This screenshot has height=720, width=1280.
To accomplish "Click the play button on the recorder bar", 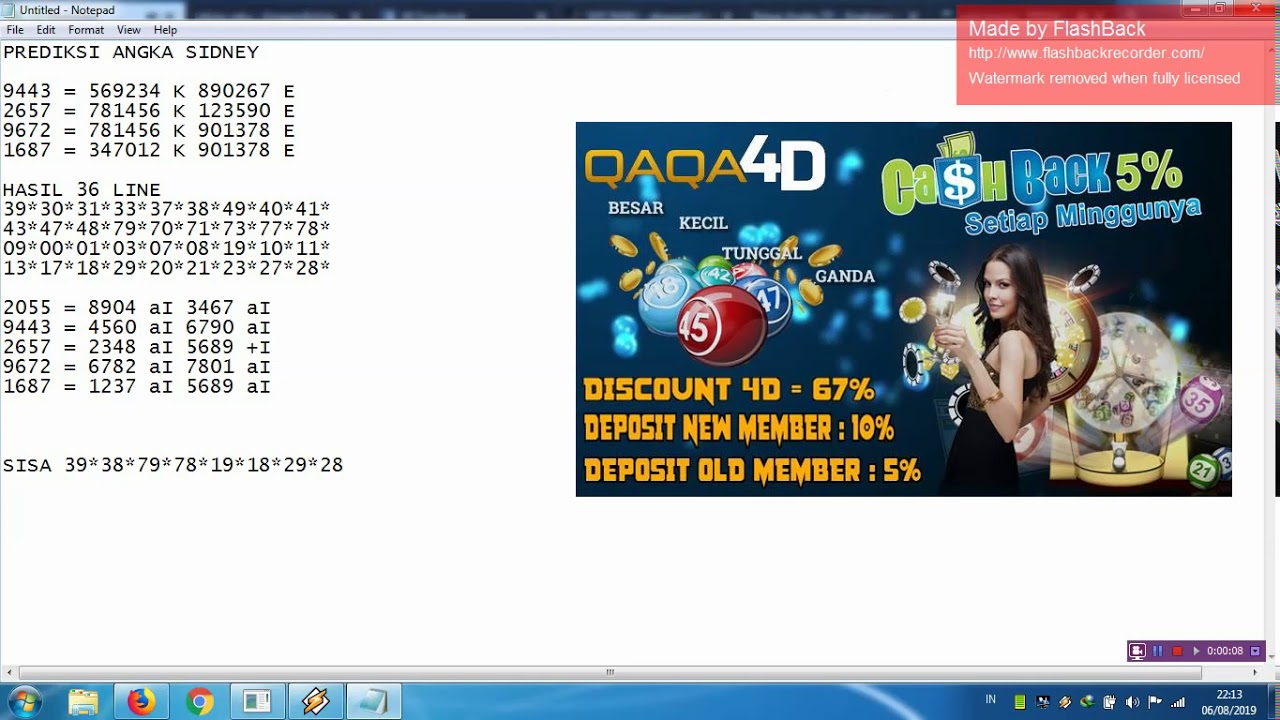I will point(1195,651).
